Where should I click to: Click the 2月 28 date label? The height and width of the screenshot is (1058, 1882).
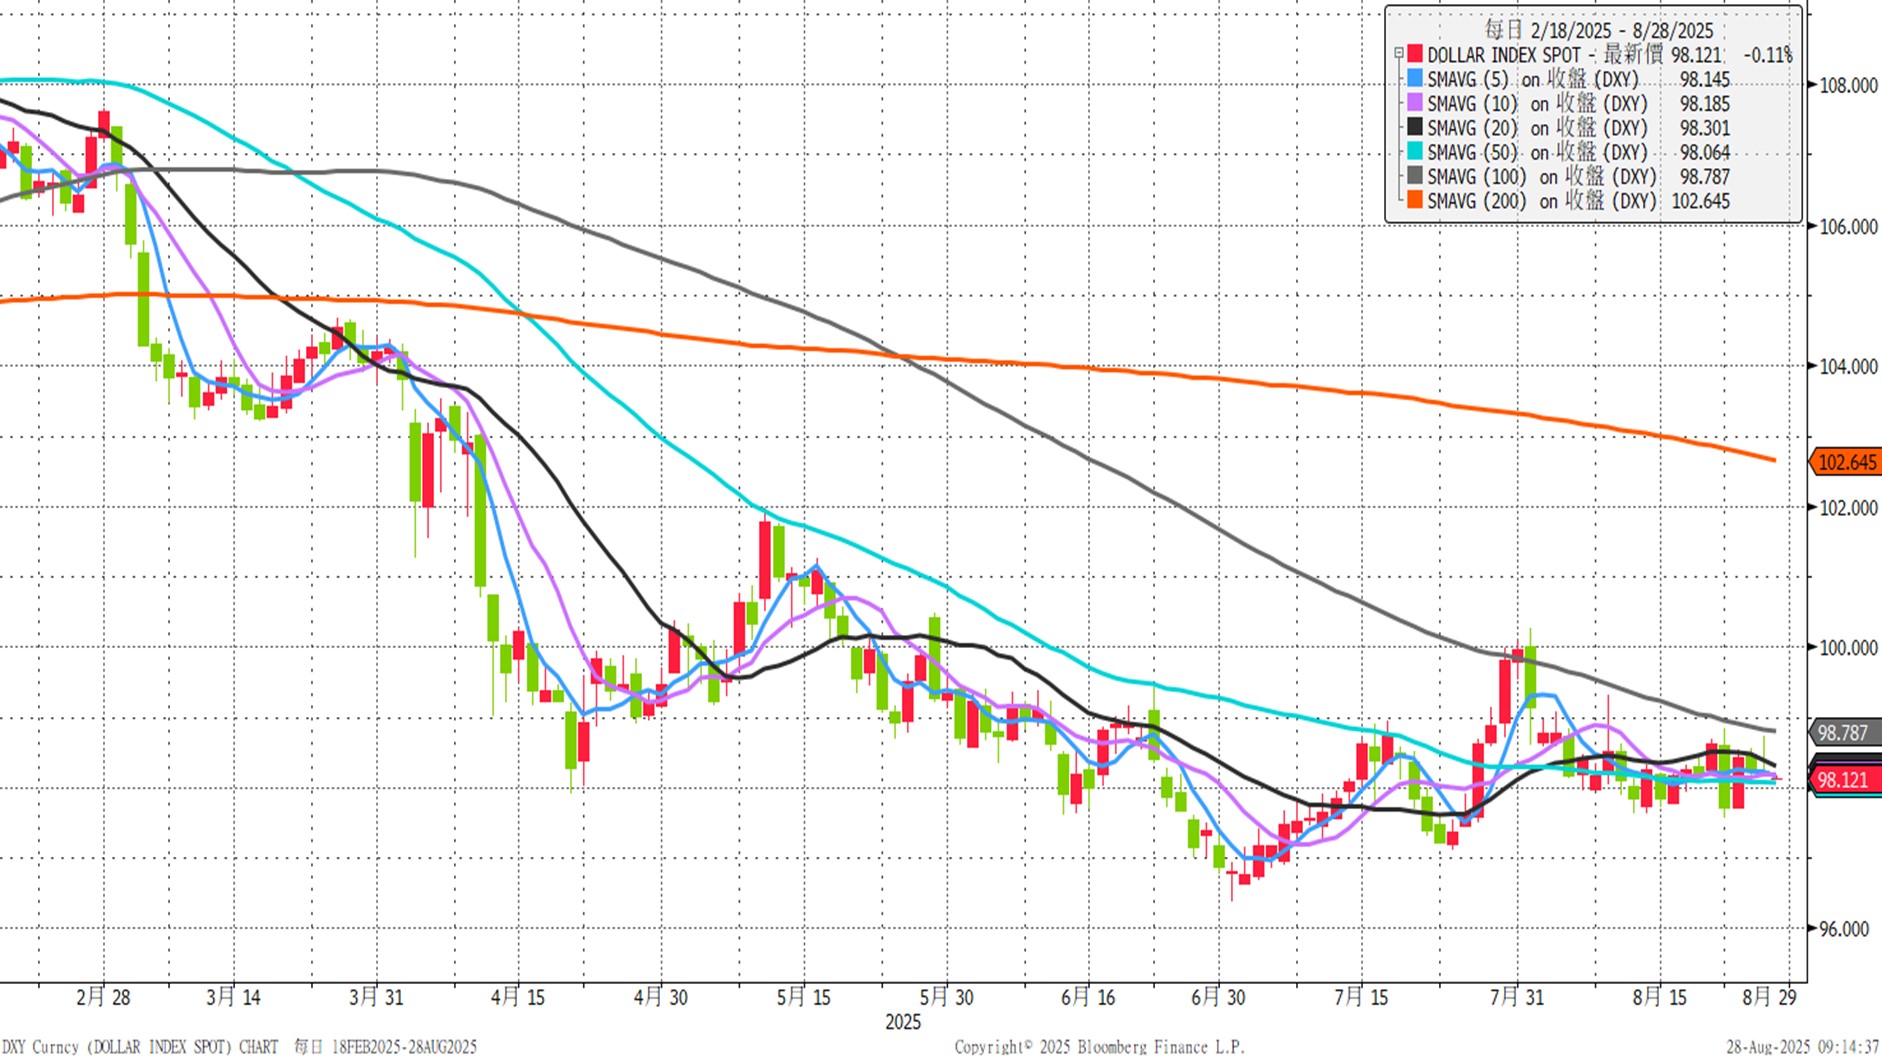(103, 997)
